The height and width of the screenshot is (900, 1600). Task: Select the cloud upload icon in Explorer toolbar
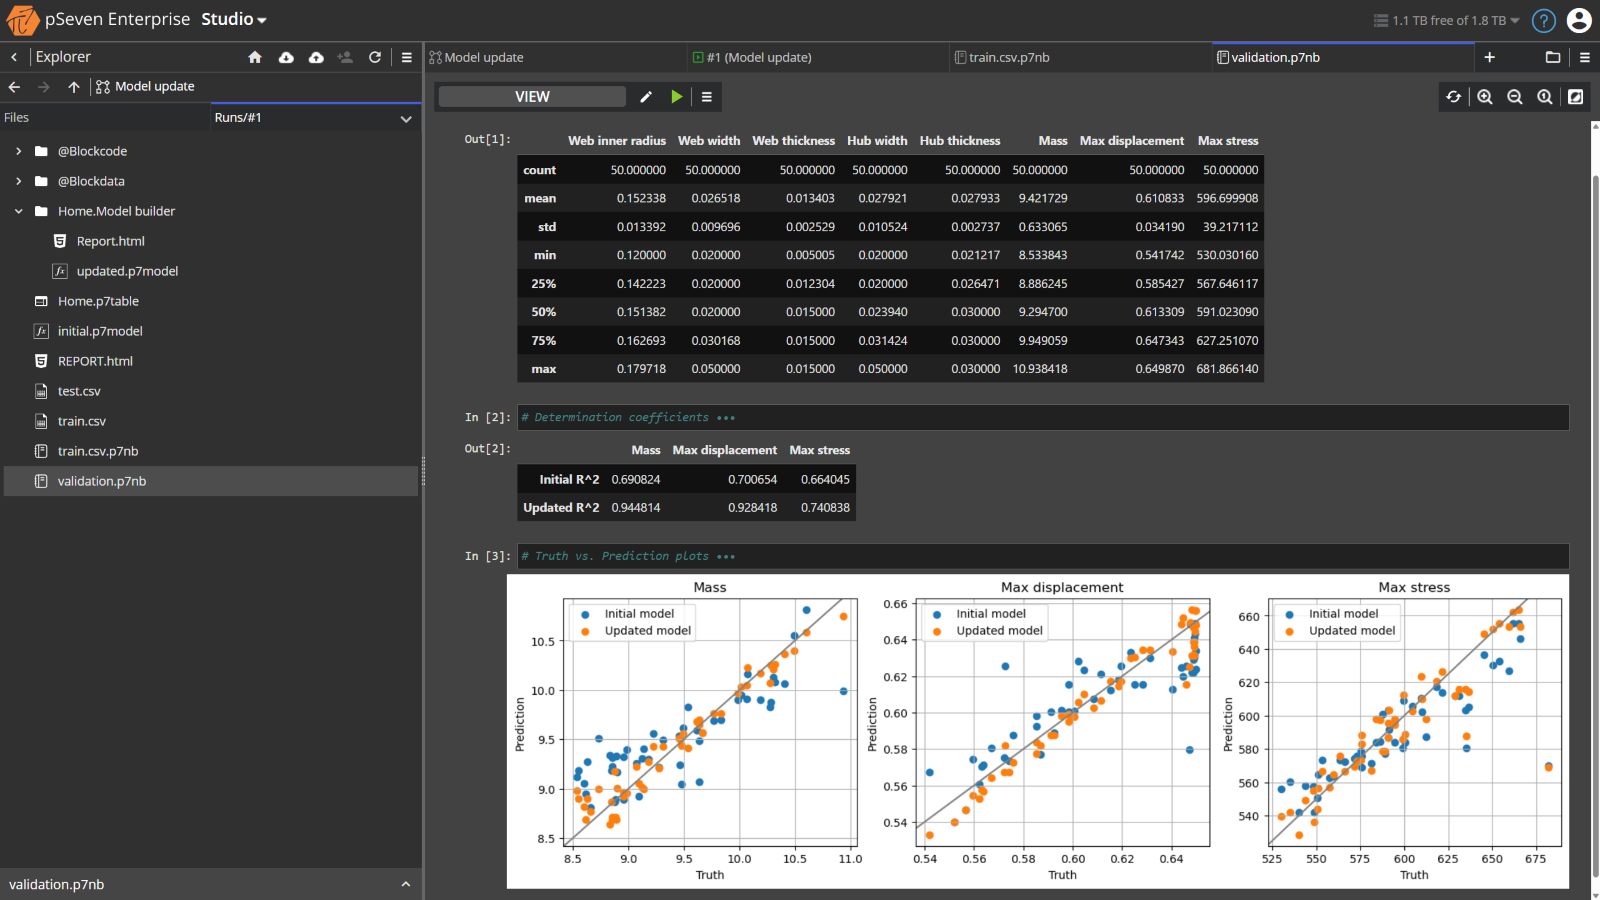[x=316, y=57]
